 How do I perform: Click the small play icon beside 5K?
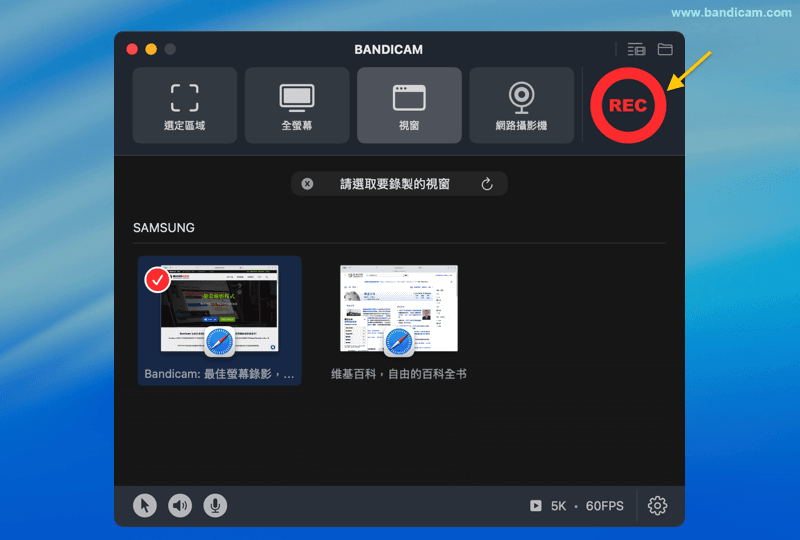pos(536,506)
